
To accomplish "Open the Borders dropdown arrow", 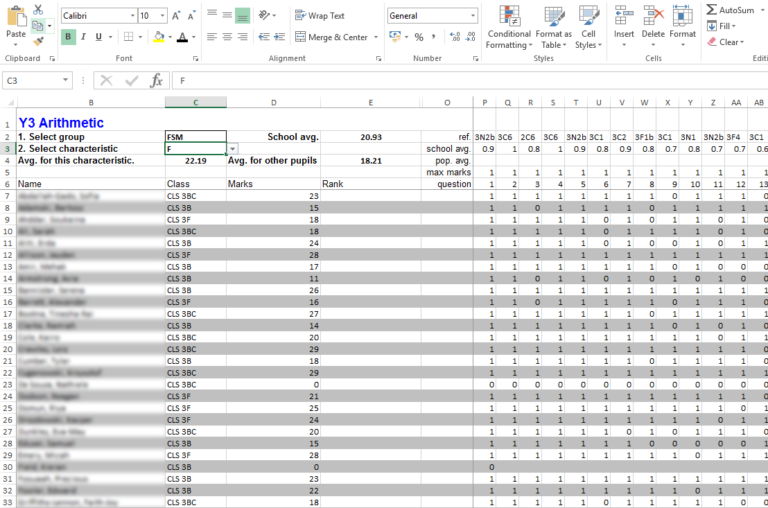I will click(140, 37).
